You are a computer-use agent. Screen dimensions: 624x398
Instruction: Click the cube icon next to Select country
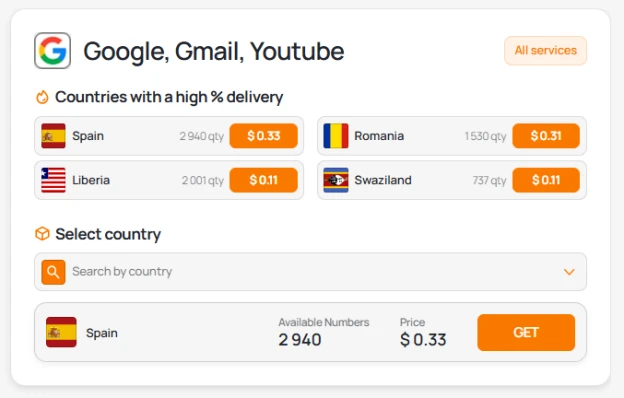point(42,234)
